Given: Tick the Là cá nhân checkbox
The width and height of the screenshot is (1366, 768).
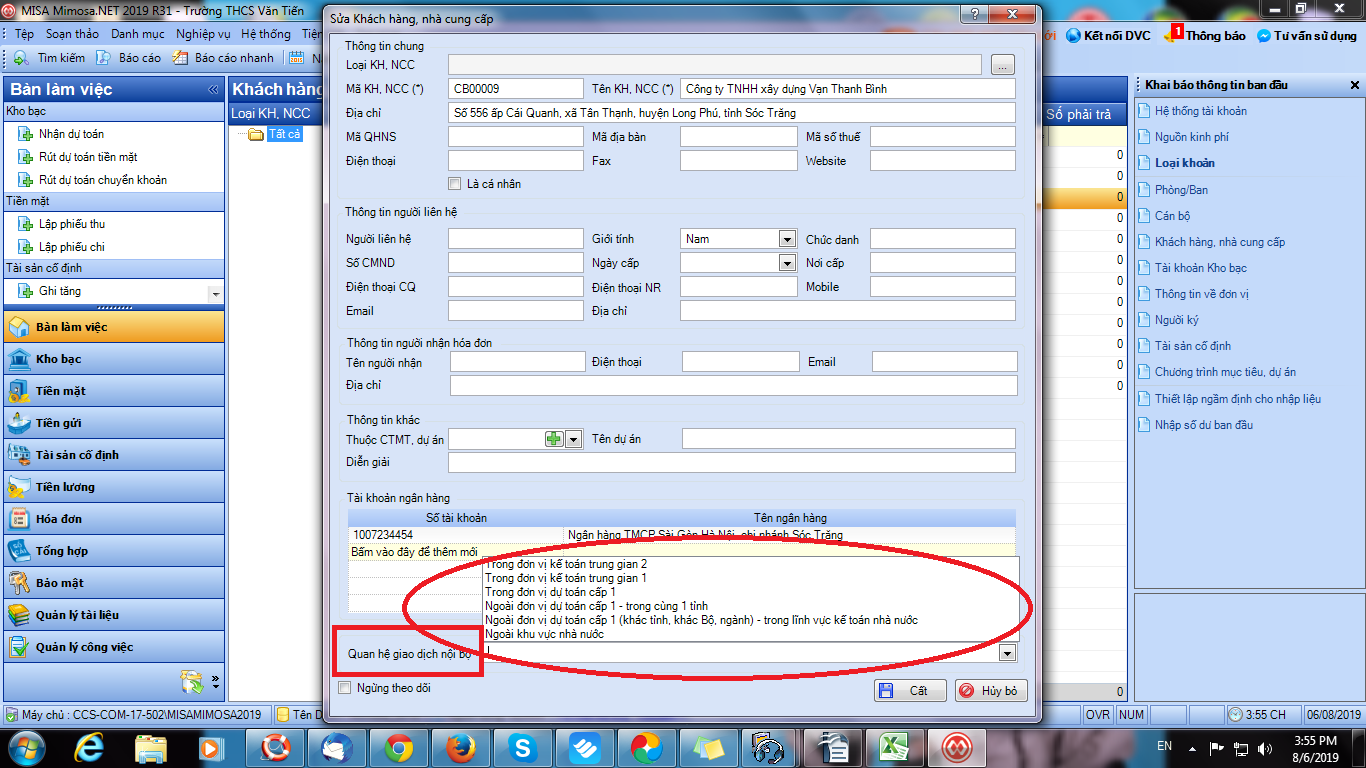Looking at the screenshot, I should coord(455,184).
